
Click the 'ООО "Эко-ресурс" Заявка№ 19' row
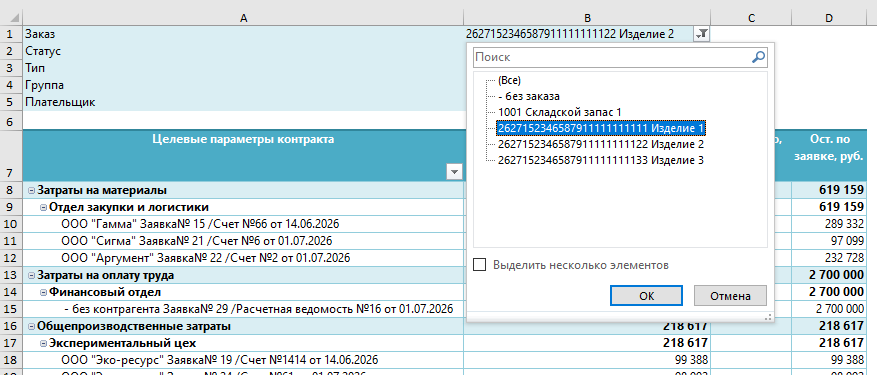pos(243,360)
